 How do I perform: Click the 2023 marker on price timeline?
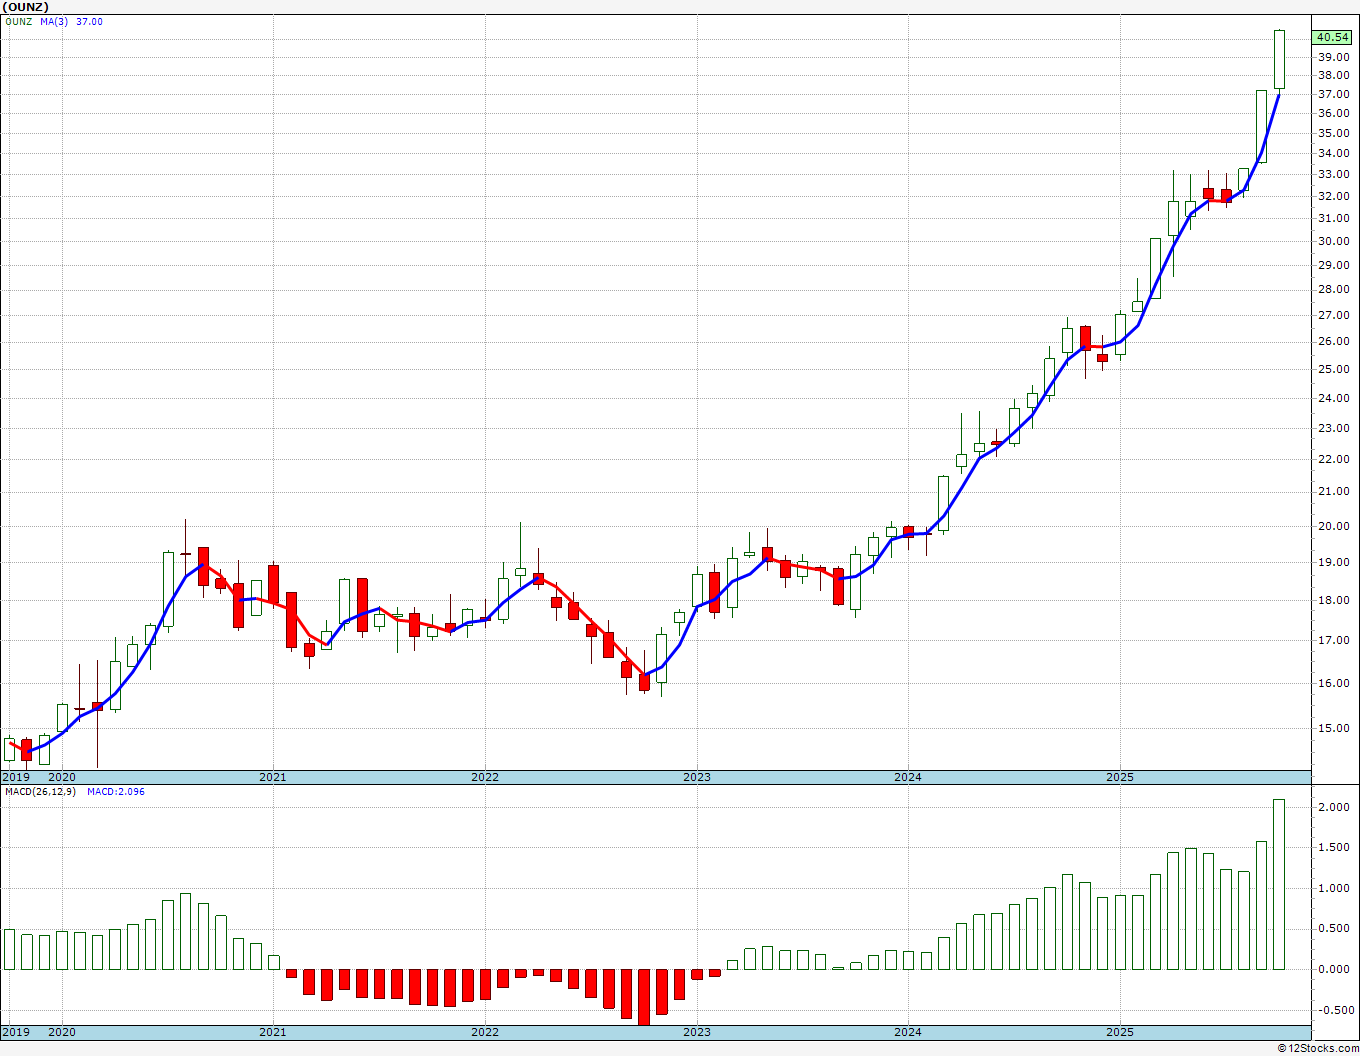click(696, 777)
